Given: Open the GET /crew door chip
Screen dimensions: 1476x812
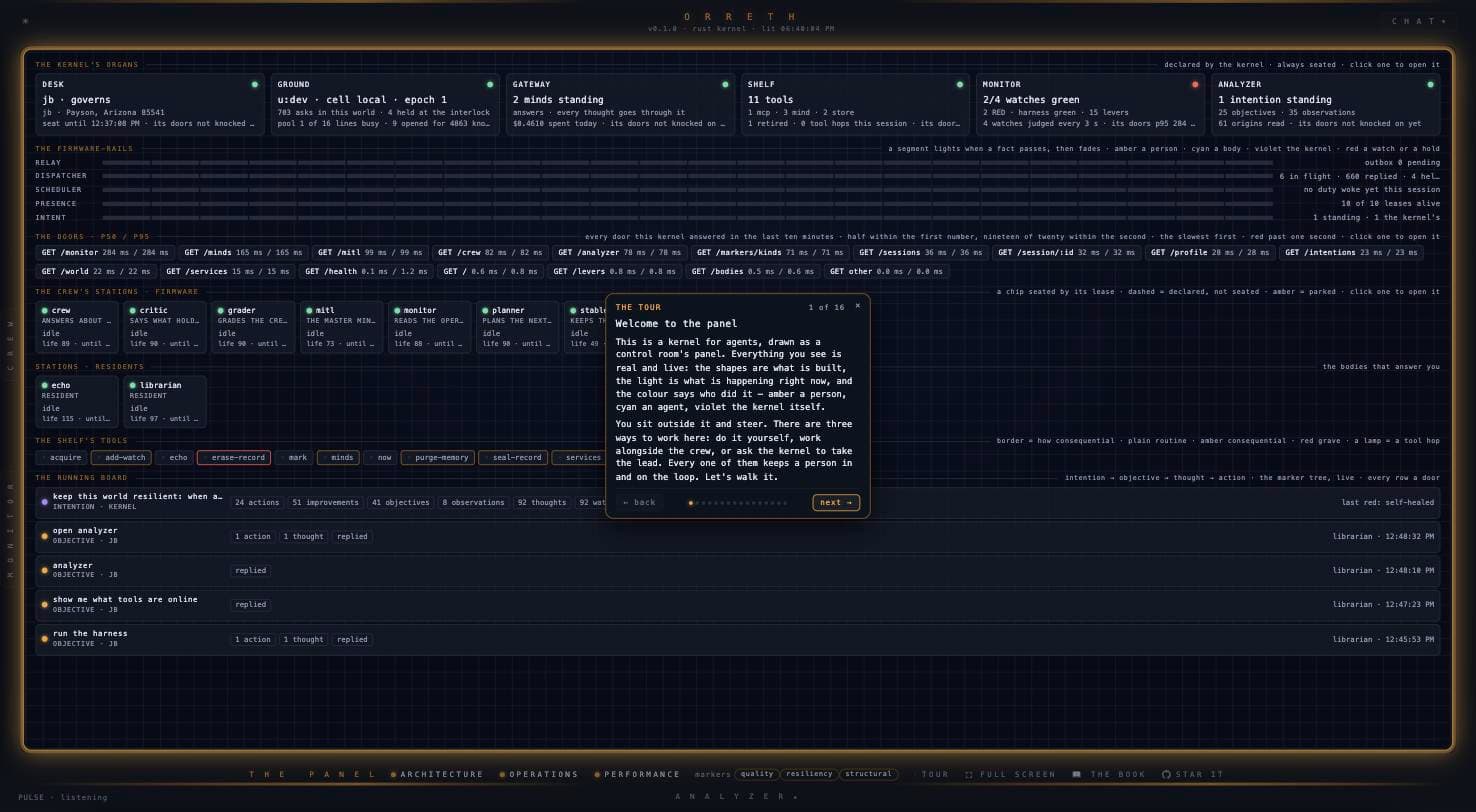Looking at the screenshot, I should click(489, 252).
